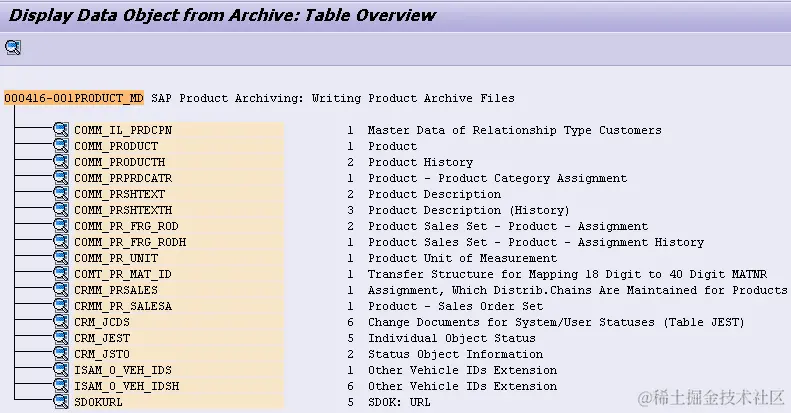Image resolution: width=791 pixels, height=413 pixels.
Task: Select table name COMM_PRSHTEXT
Action: pyautogui.click(x=120, y=194)
